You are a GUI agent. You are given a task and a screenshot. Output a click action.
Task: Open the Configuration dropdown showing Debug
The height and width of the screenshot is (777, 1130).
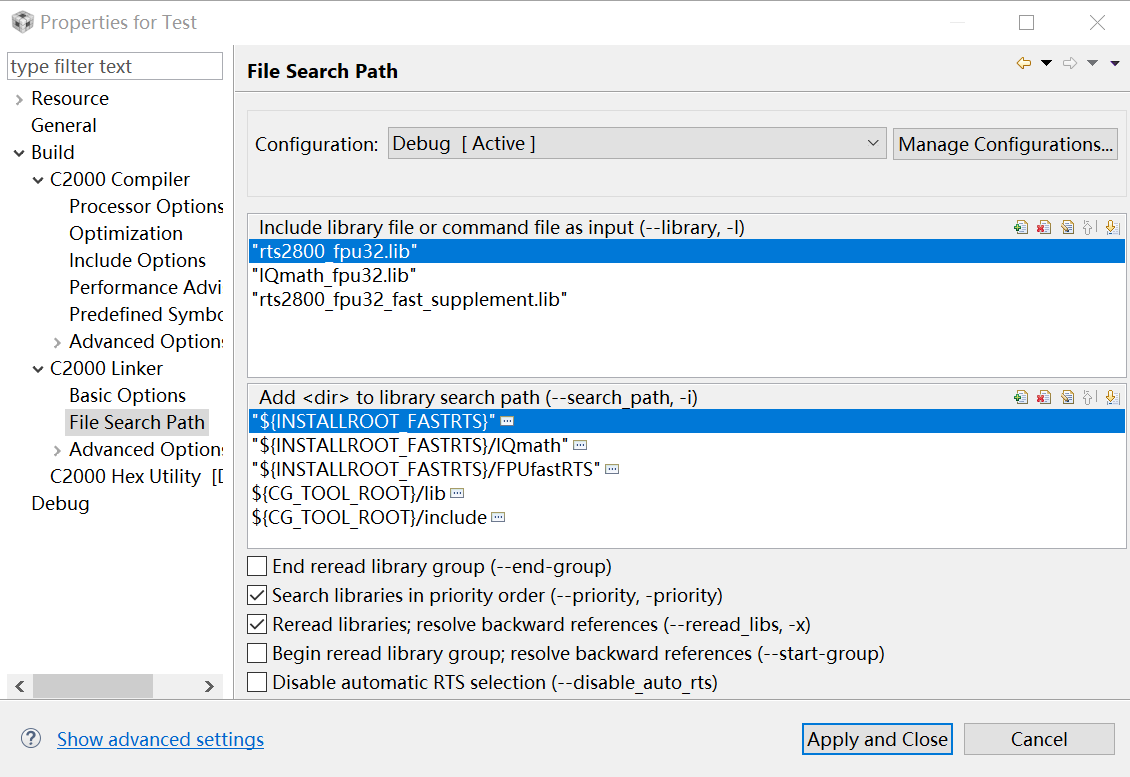(x=637, y=144)
